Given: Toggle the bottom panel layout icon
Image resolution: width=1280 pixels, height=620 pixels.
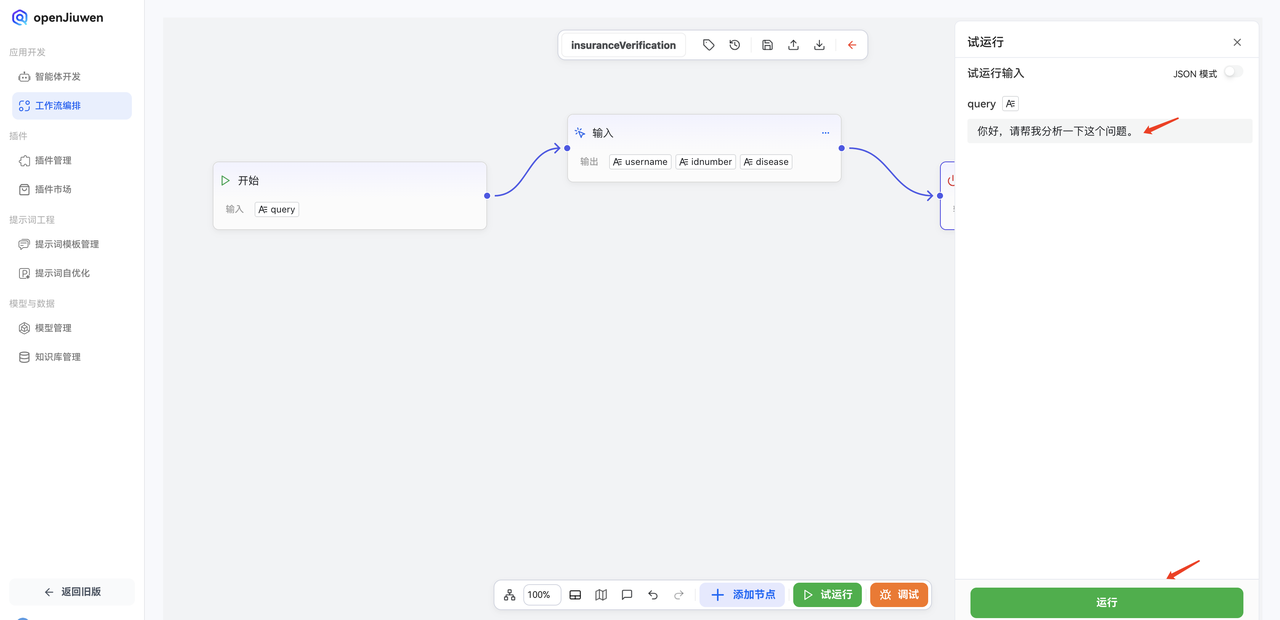Looking at the screenshot, I should click(575, 595).
